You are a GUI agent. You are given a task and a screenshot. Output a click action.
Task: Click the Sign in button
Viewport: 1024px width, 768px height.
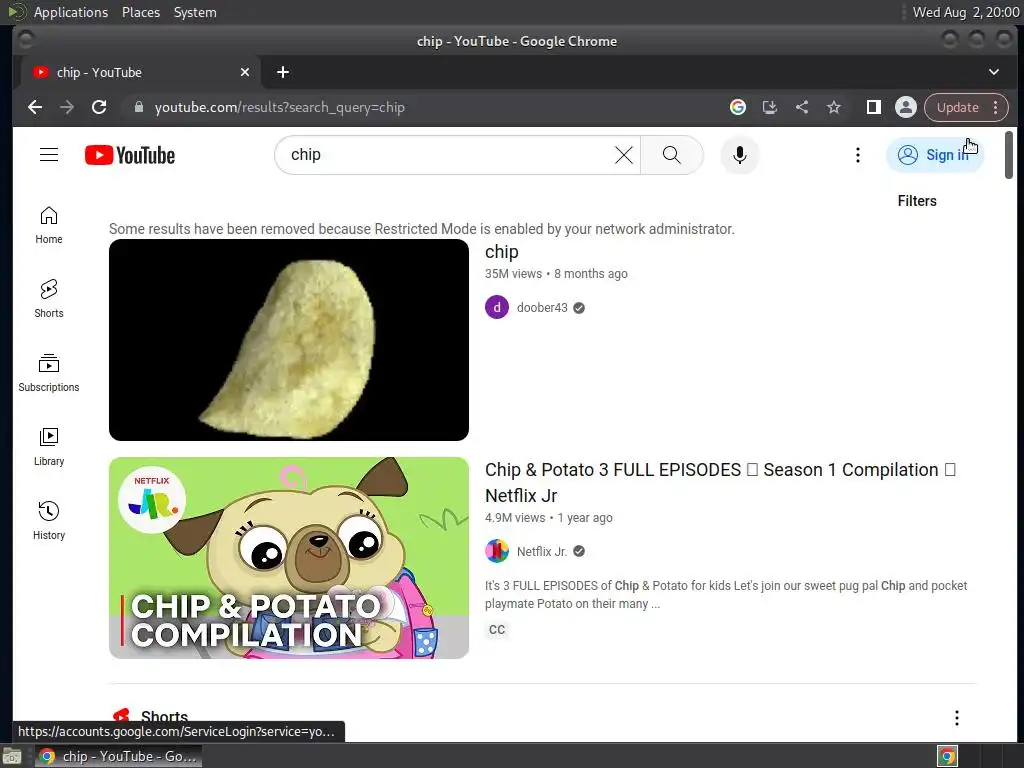pyautogui.click(x=935, y=155)
